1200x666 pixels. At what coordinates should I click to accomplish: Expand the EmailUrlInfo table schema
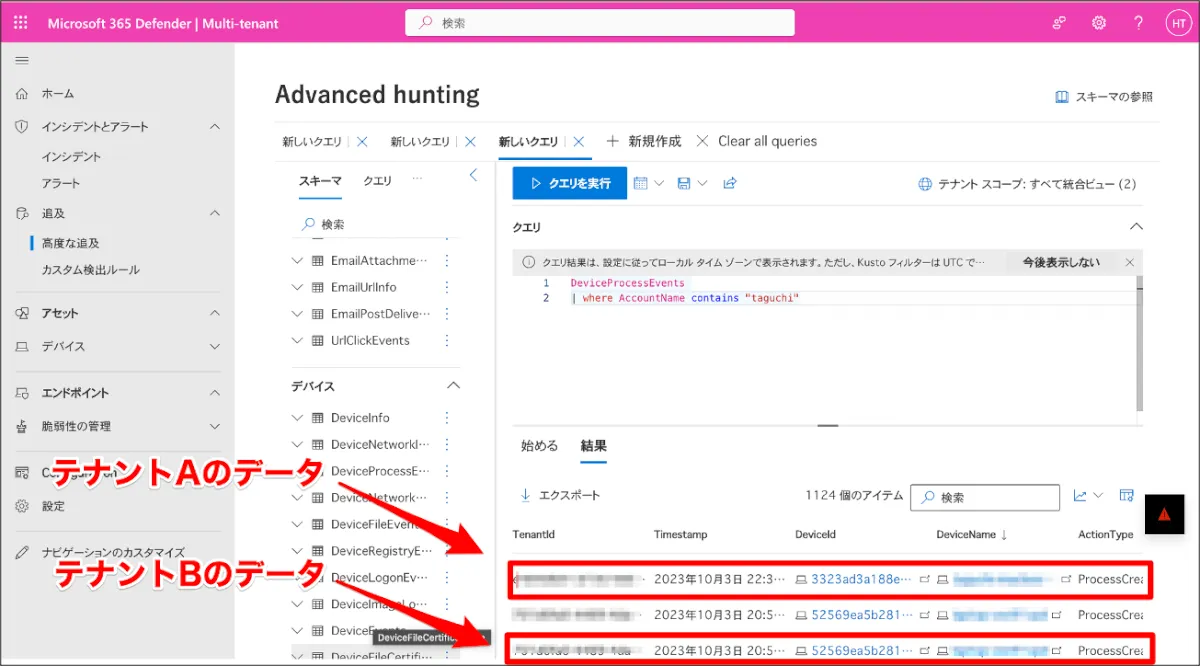[297, 287]
